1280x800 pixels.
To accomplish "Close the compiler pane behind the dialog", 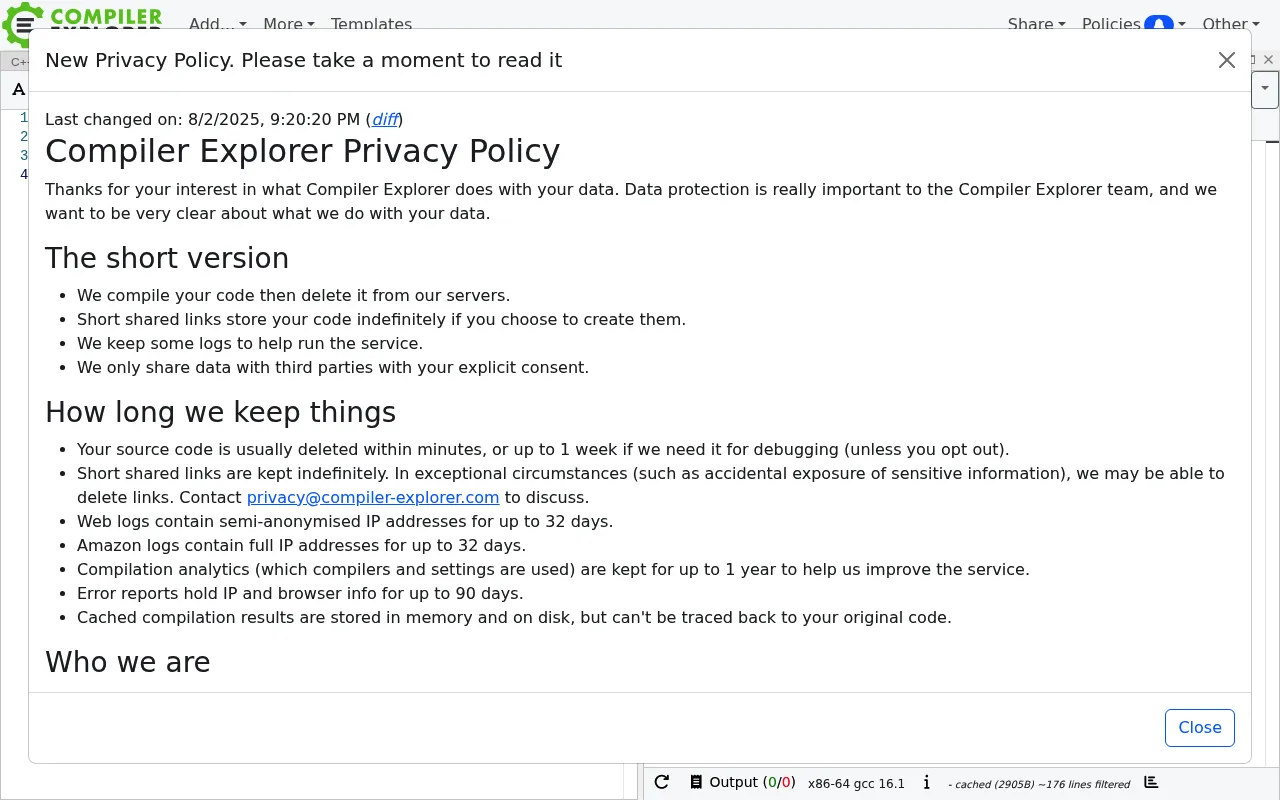I will [1269, 60].
